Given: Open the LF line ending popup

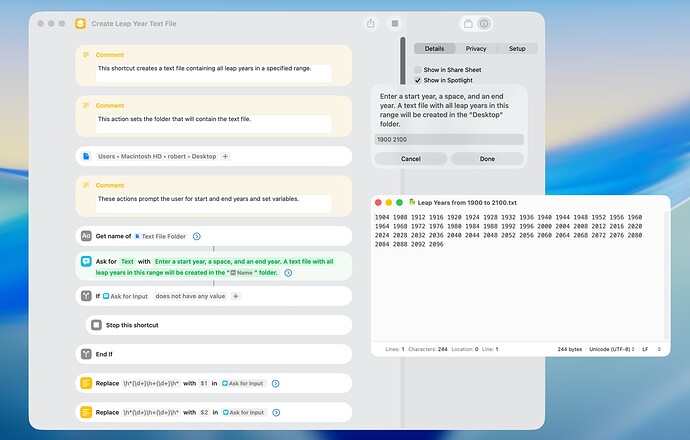Looking at the screenshot, I should pos(651,349).
